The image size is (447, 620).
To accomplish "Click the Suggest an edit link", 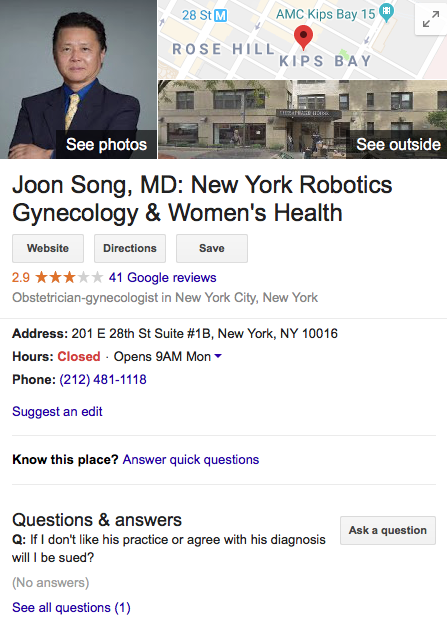I will tap(57, 412).
